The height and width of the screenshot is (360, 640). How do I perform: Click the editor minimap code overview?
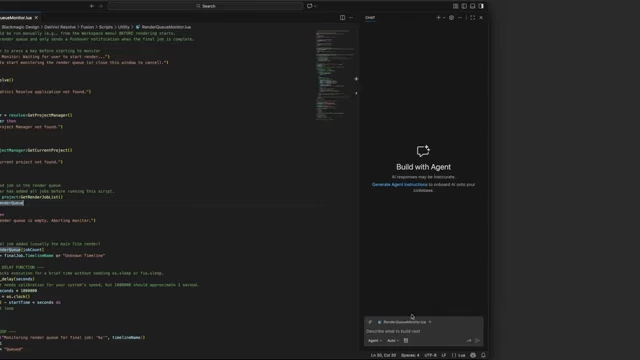click(336, 75)
